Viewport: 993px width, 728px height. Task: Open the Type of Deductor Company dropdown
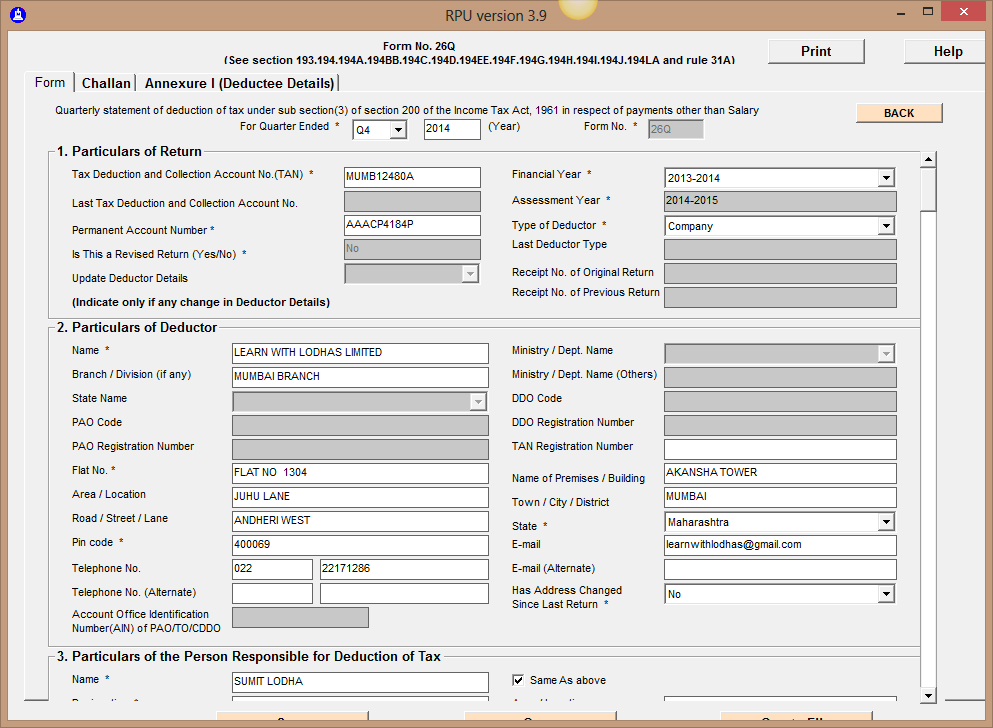(887, 226)
